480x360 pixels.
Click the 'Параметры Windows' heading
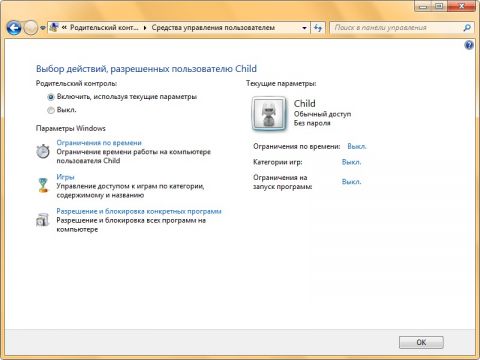tap(71, 128)
